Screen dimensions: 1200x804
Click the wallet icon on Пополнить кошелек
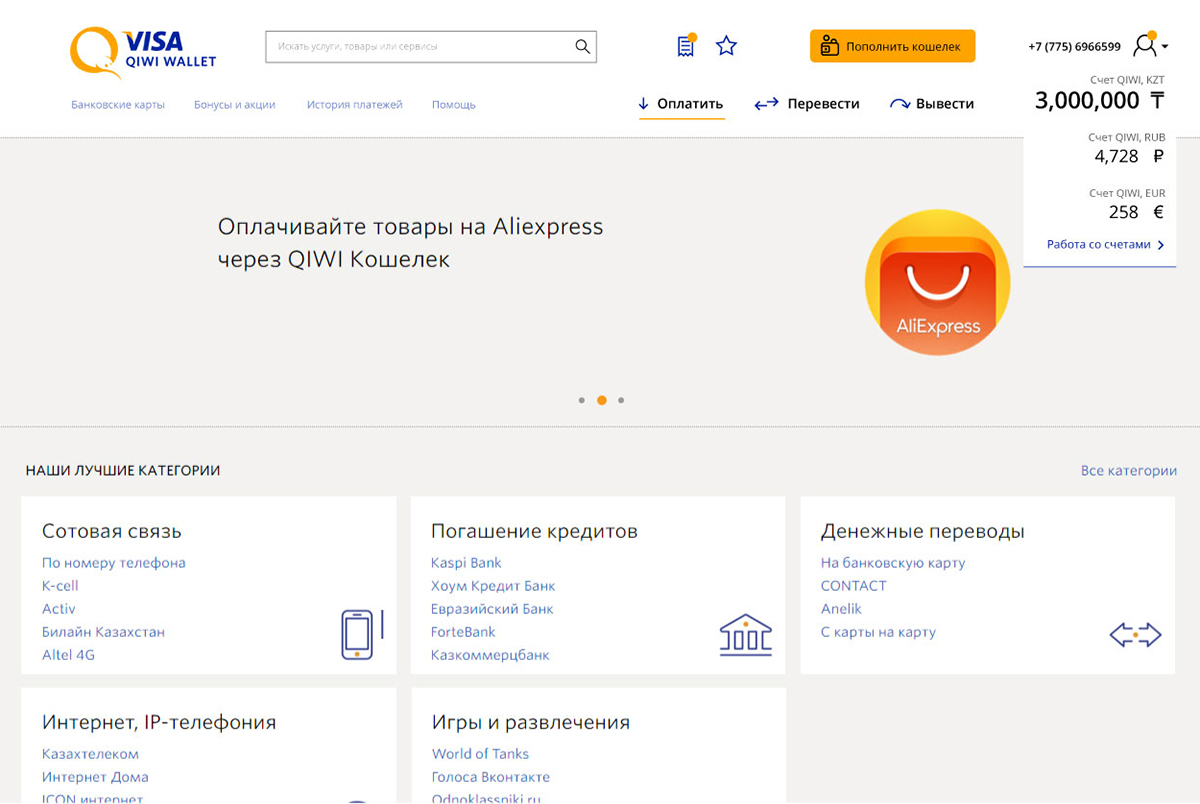coord(829,46)
